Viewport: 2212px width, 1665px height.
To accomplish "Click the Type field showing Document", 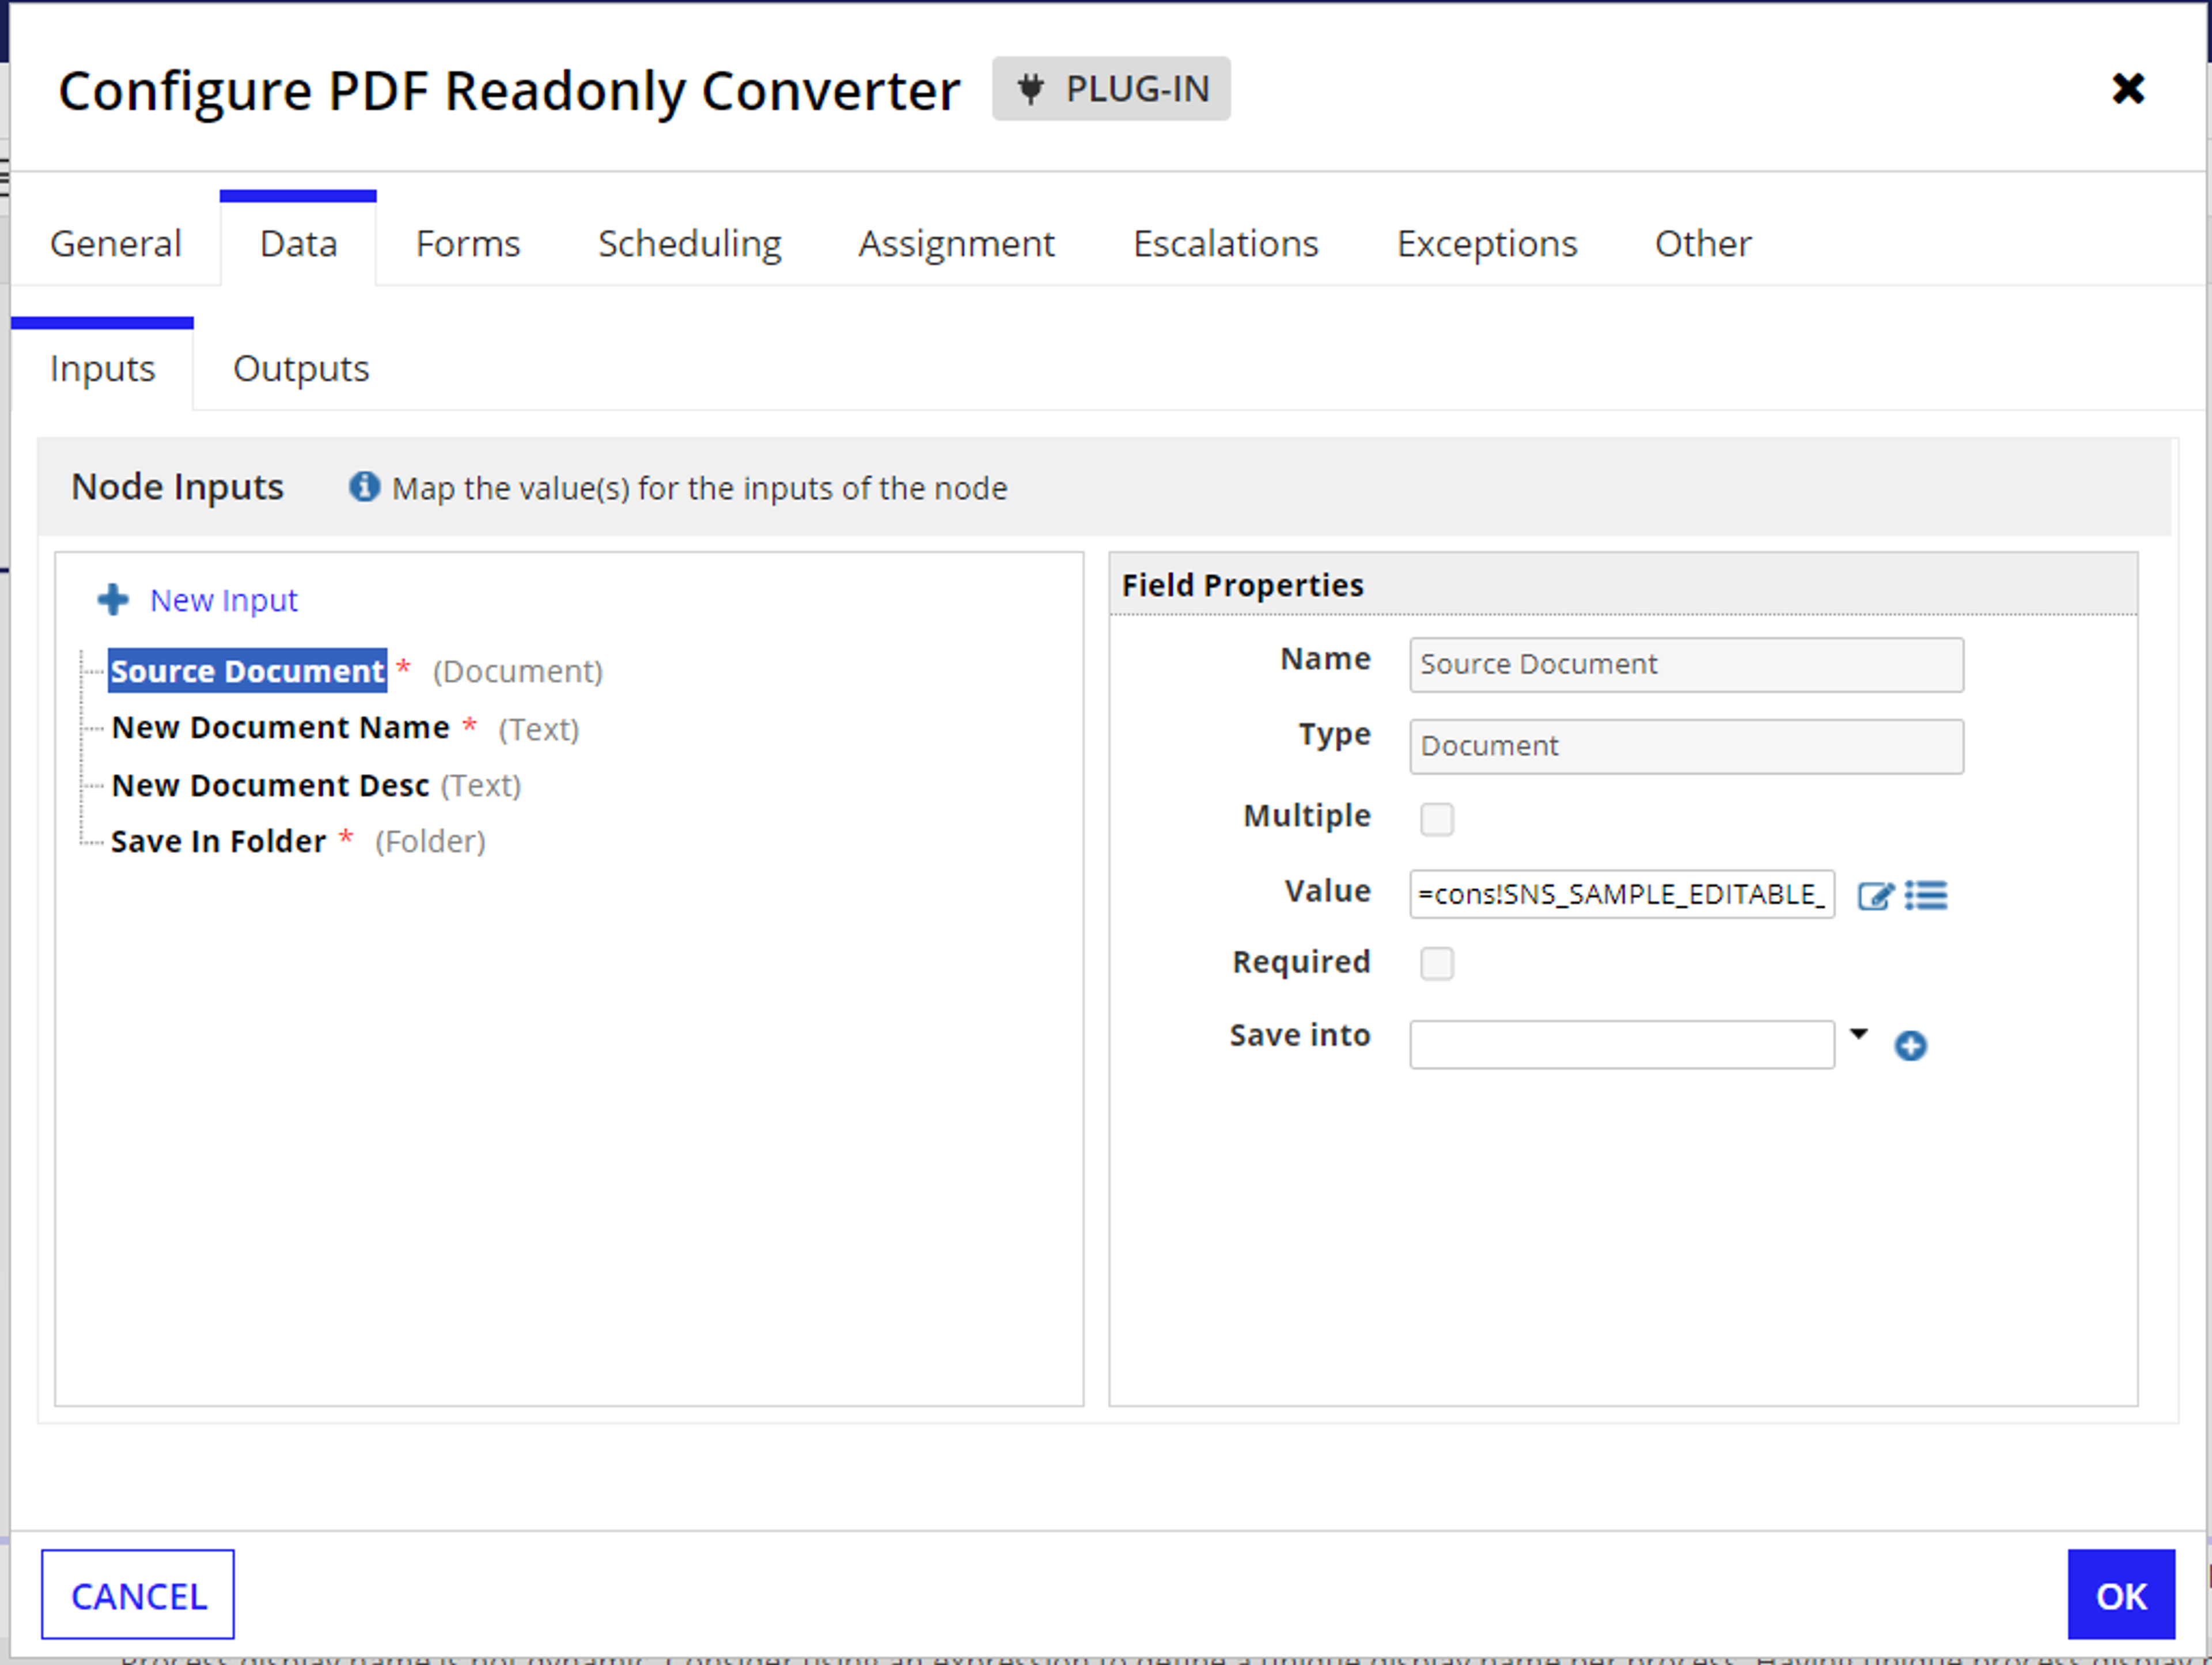I will [x=1686, y=747].
